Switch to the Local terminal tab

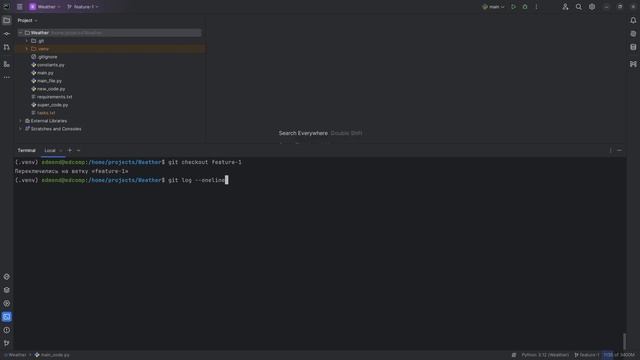click(x=50, y=151)
